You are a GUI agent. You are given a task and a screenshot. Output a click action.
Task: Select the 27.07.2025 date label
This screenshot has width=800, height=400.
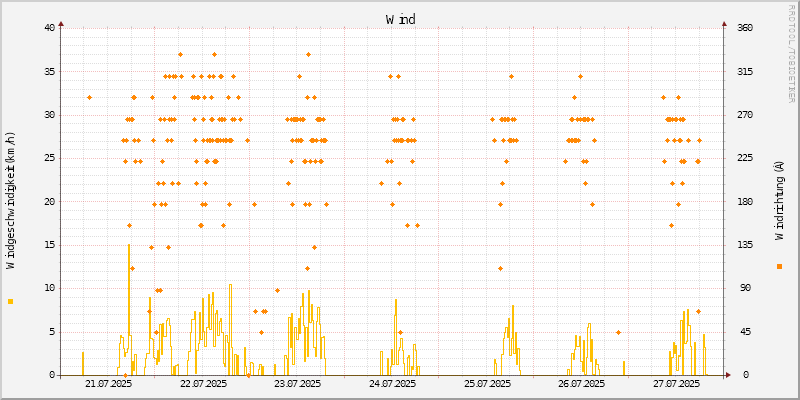point(676,384)
